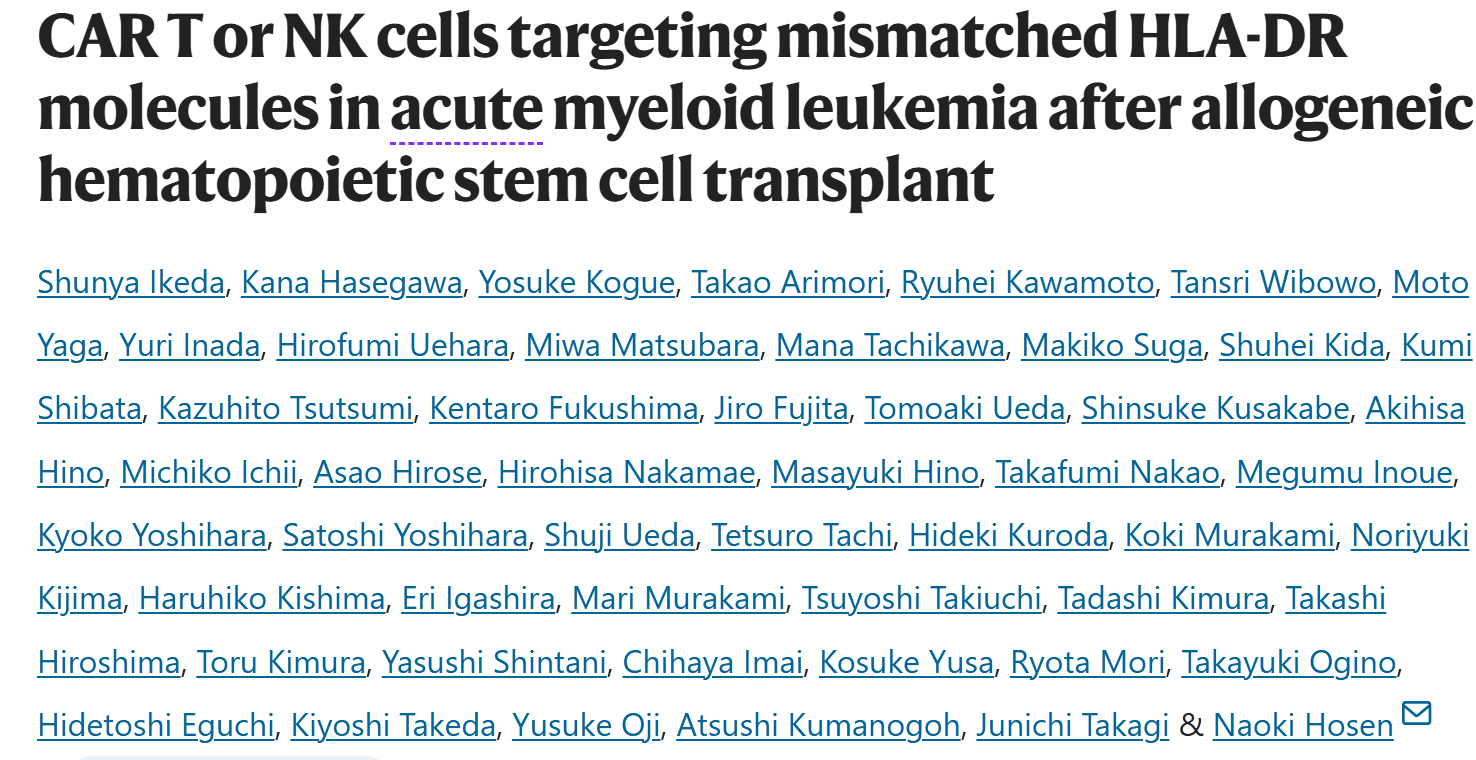Viewport: 1476px width, 760px height.
Task: Select author Tsuyoshi Takiuchi
Action: click(x=921, y=599)
